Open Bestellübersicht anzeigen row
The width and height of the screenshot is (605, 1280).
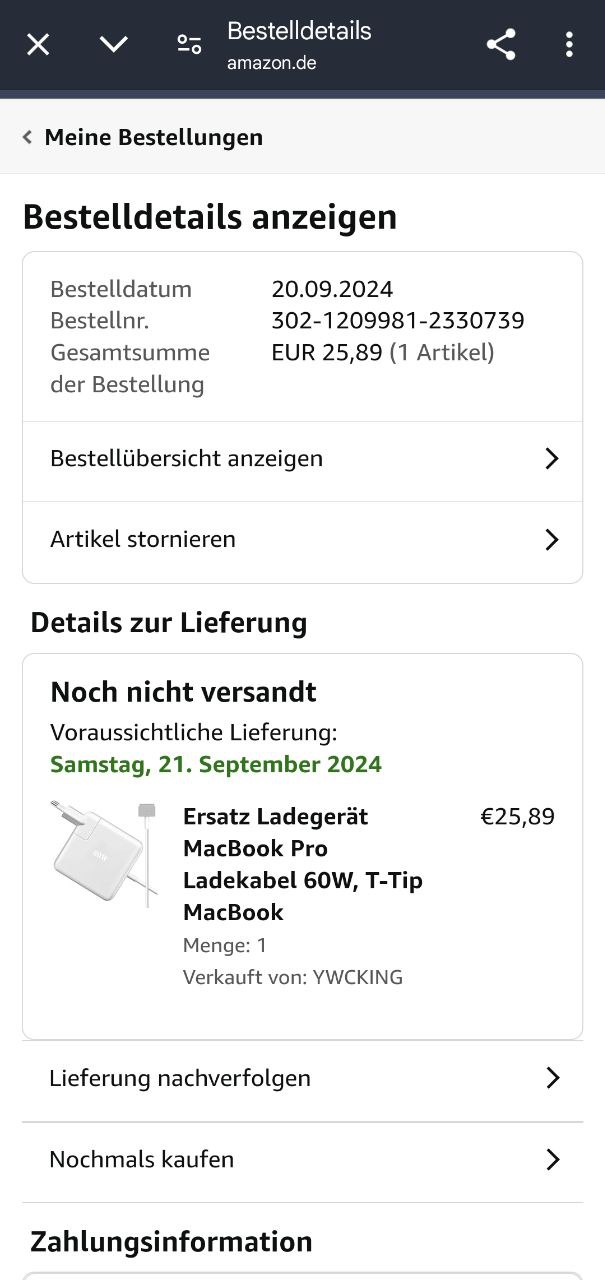(x=187, y=459)
